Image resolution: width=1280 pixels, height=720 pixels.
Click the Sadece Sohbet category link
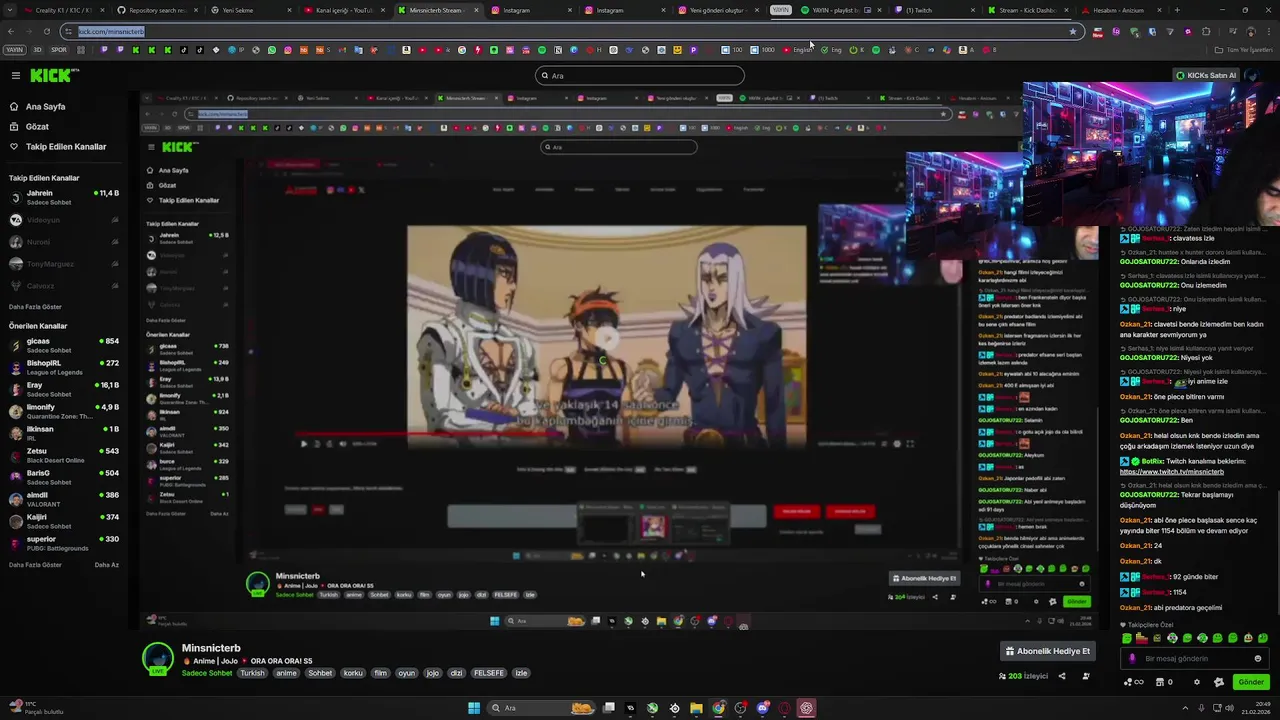[x=207, y=673]
